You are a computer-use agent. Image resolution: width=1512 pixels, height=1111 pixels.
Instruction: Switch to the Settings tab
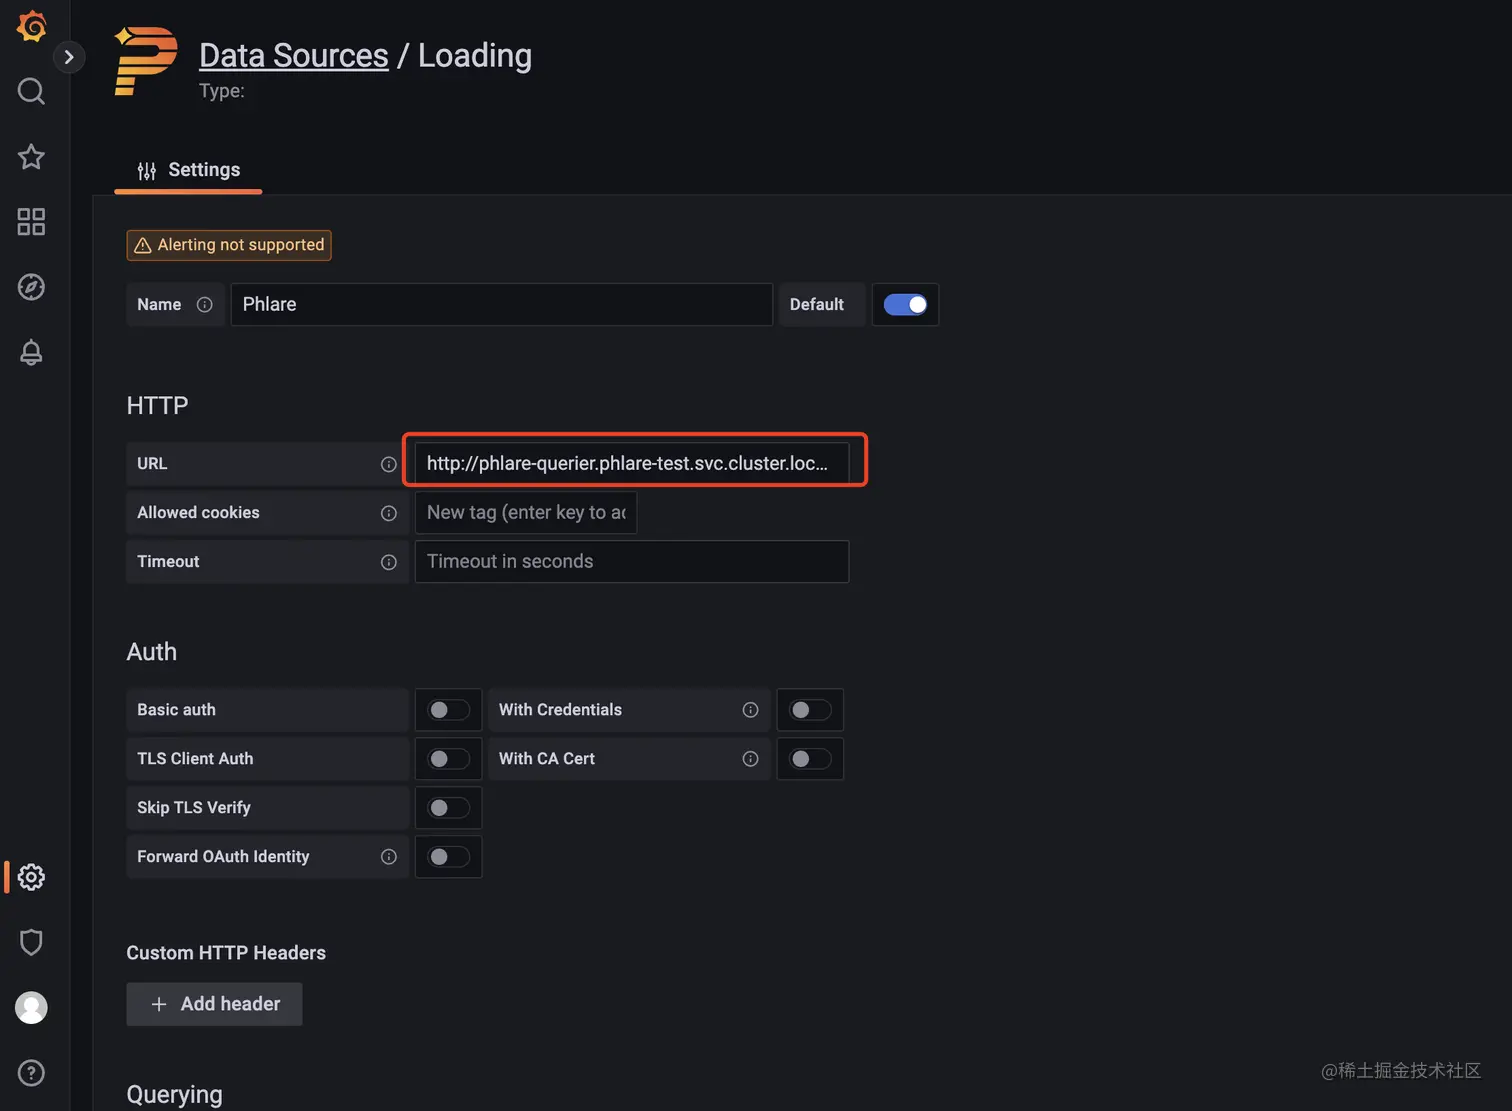[189, 170]
